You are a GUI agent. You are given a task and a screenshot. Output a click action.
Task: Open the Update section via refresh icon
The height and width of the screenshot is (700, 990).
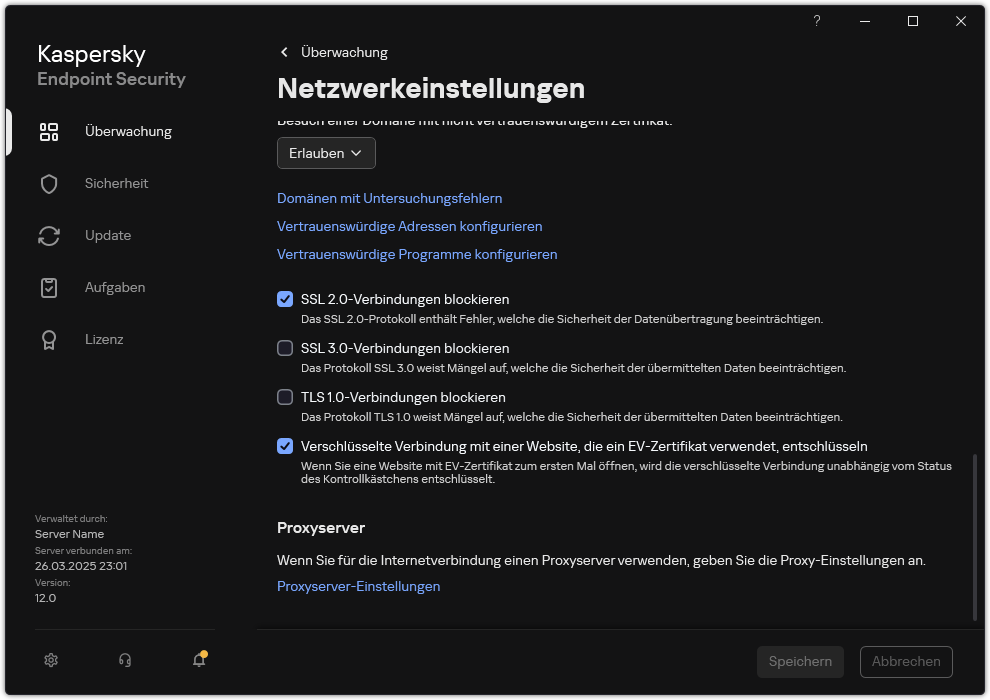[x=106, y=235]
